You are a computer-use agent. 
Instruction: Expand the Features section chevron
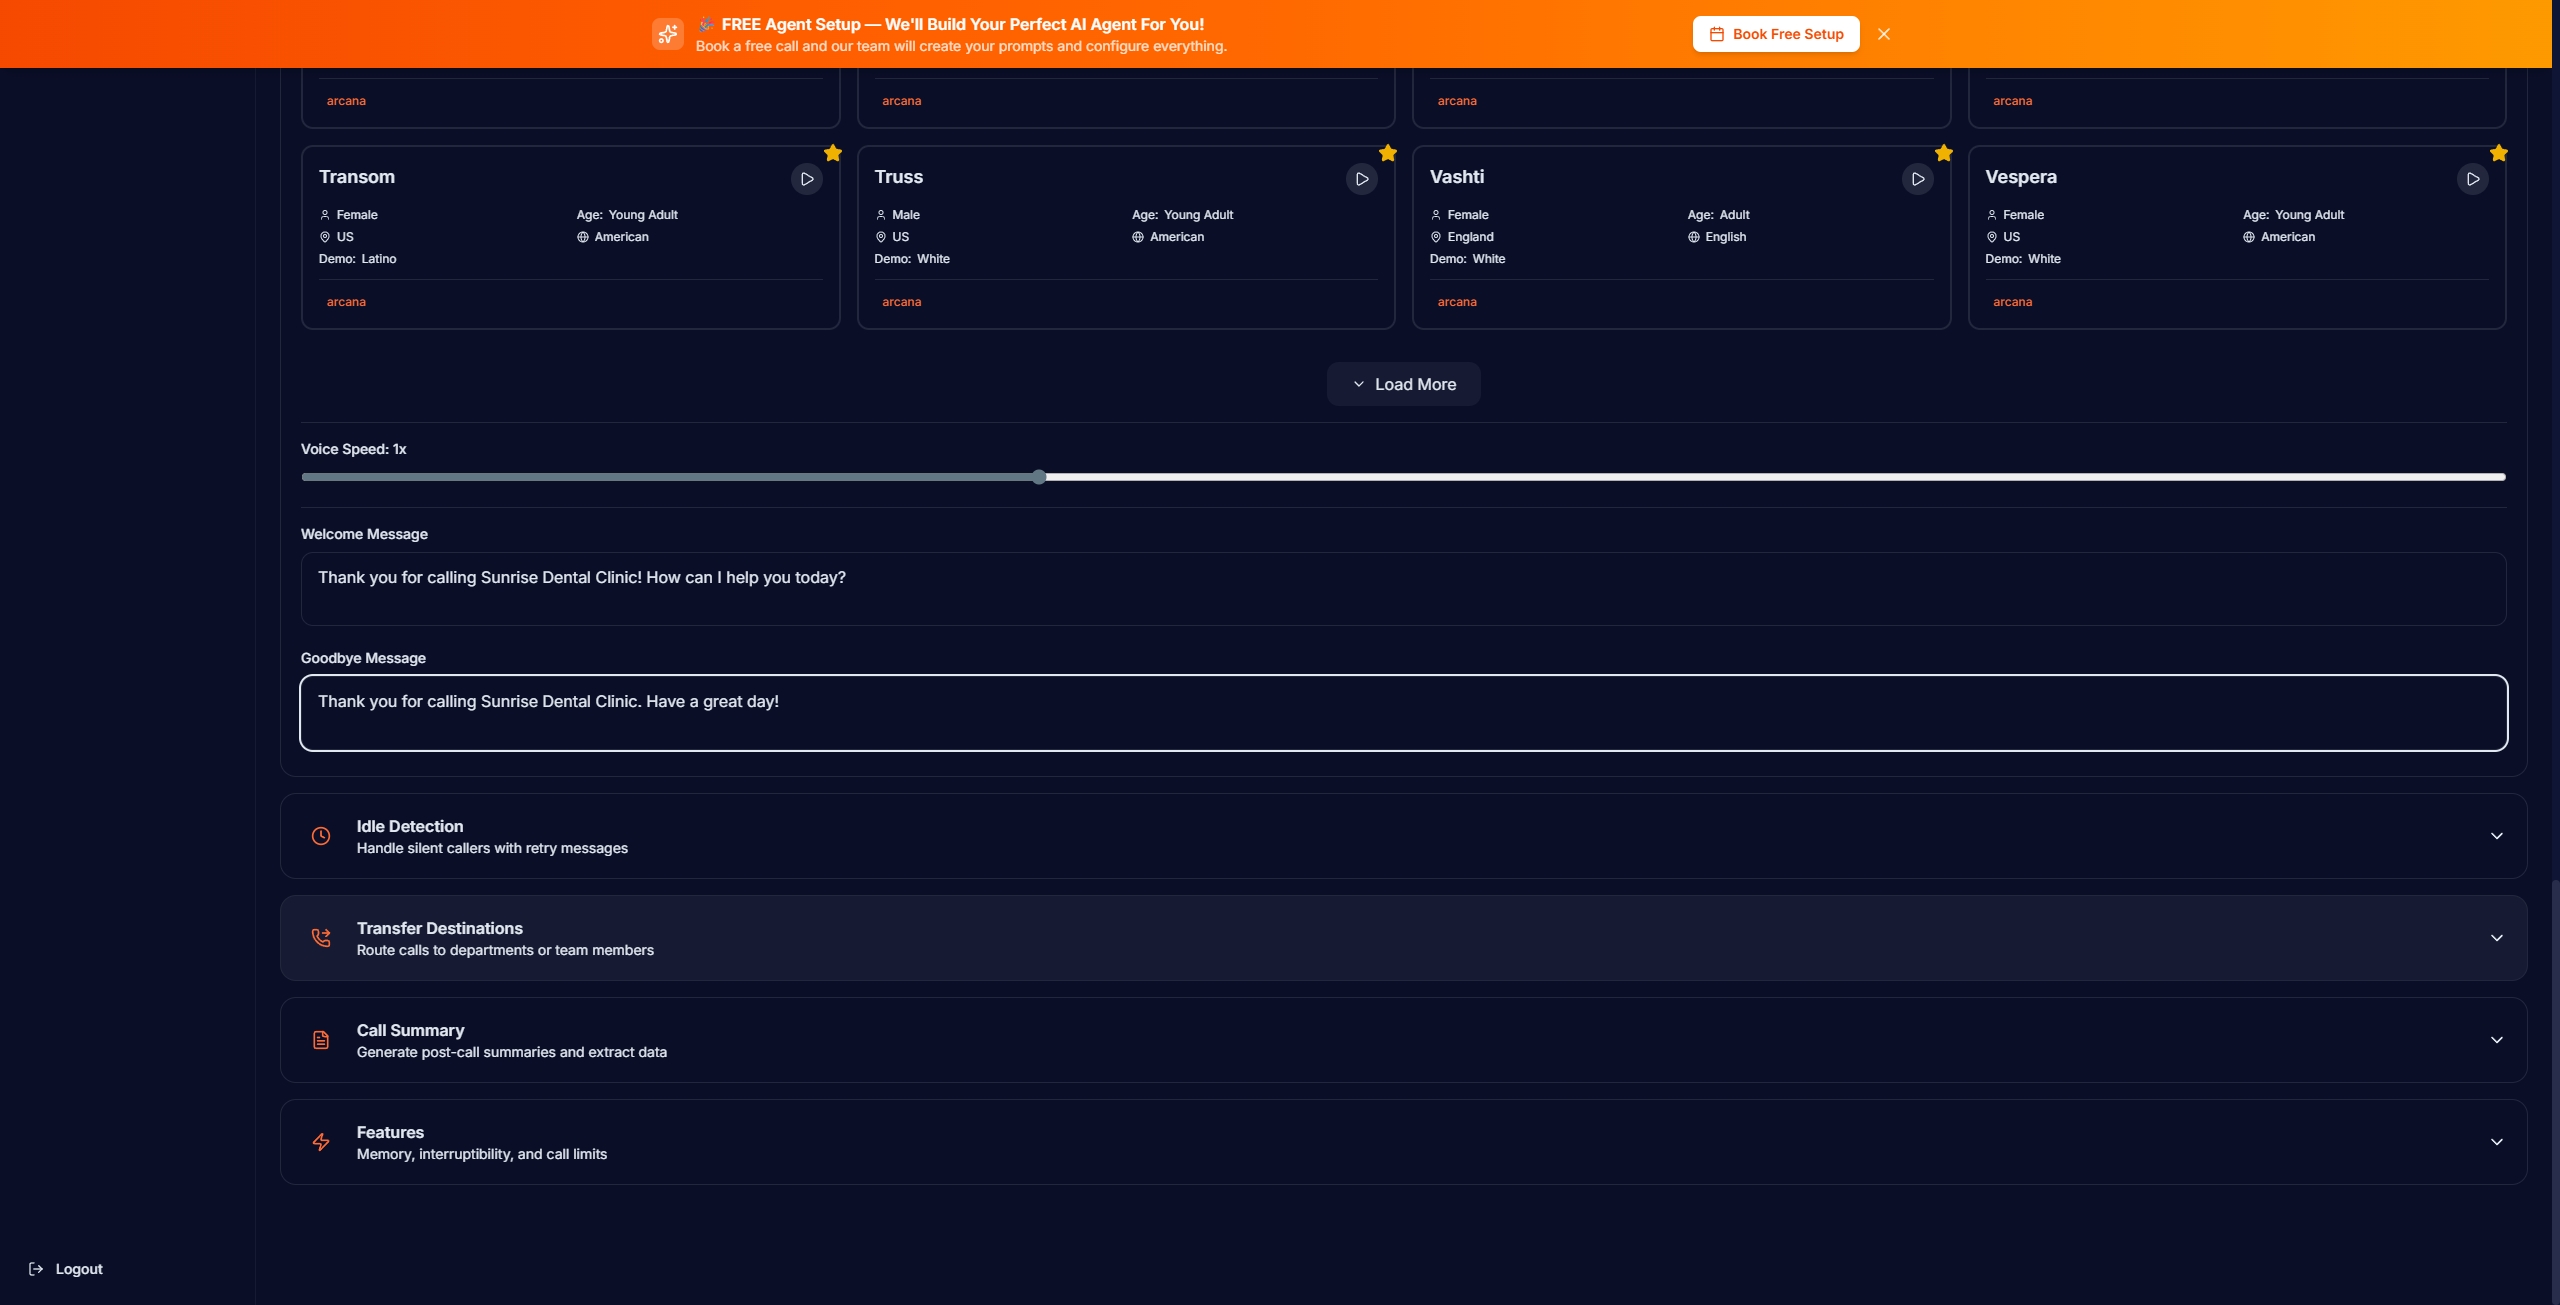tap(2496, 1142)
